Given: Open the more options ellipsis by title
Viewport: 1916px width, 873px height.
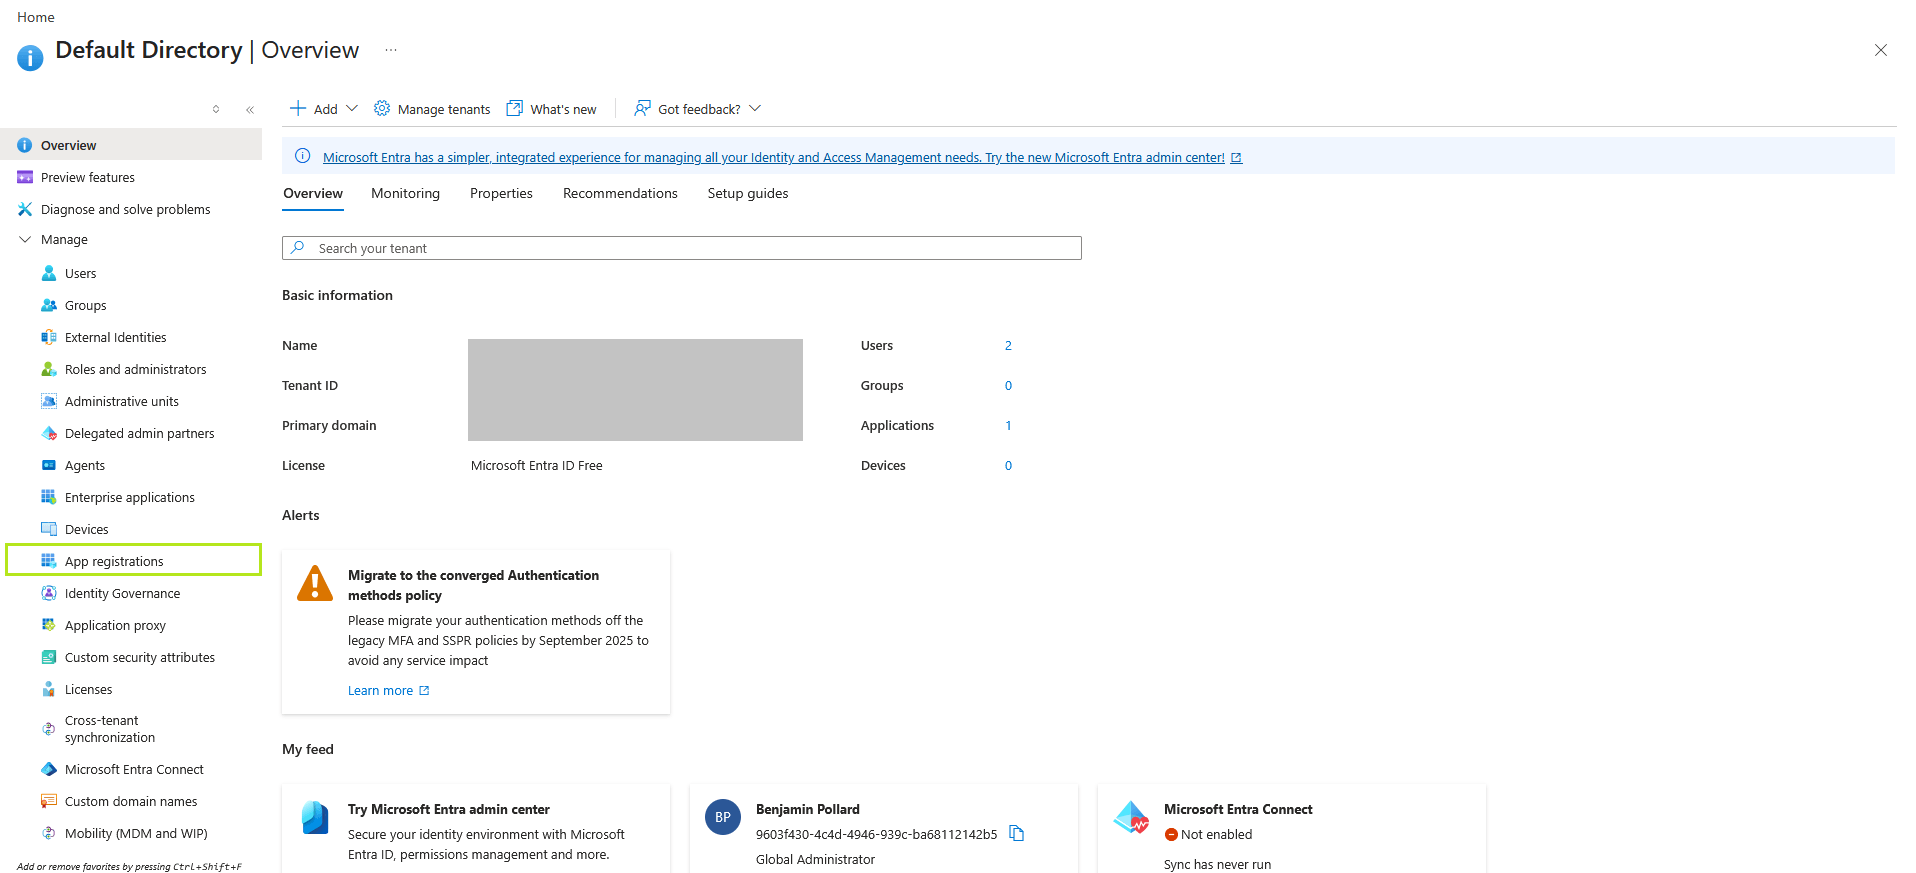Looking at the screenshot, I should [x=391, y=49].
